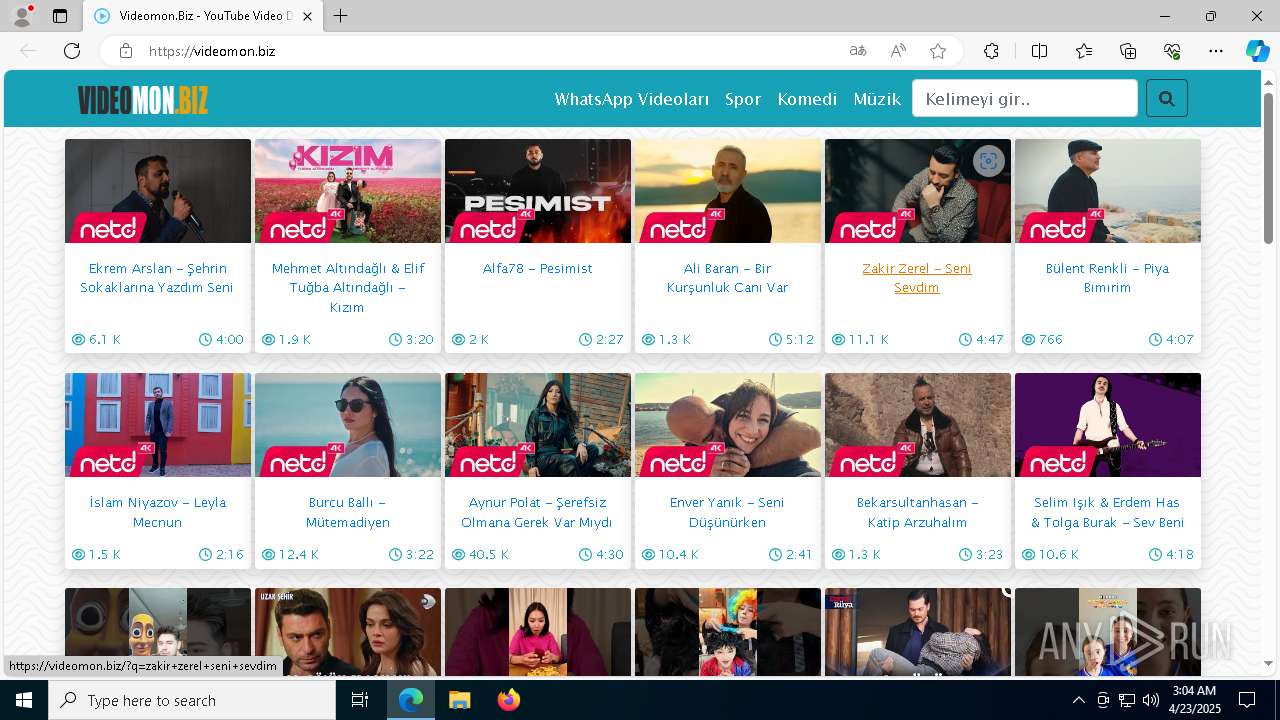This screenshot has width=1280, height=720.
Task: Click the translate page icon
Action: click(857, 51)
